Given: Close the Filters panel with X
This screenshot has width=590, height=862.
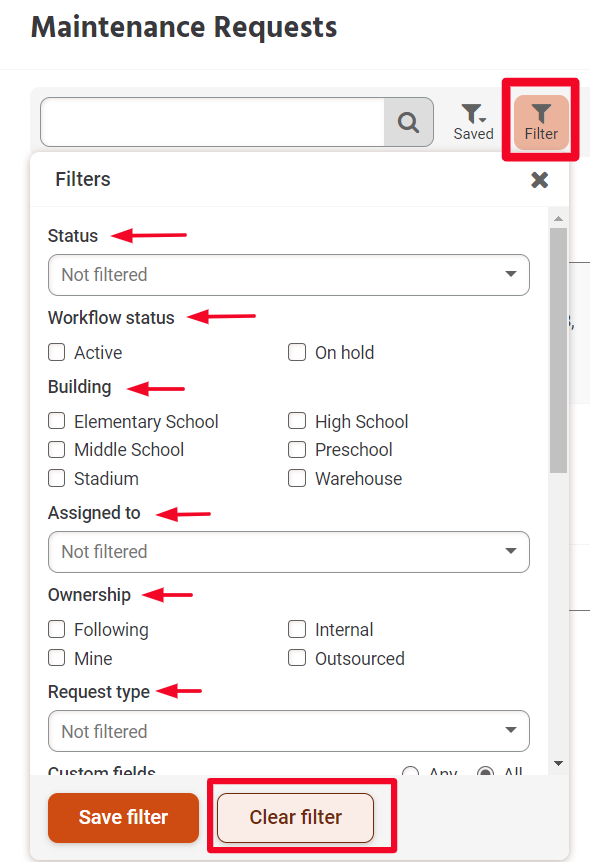Looking at the screenshot, I should [539, 180].
